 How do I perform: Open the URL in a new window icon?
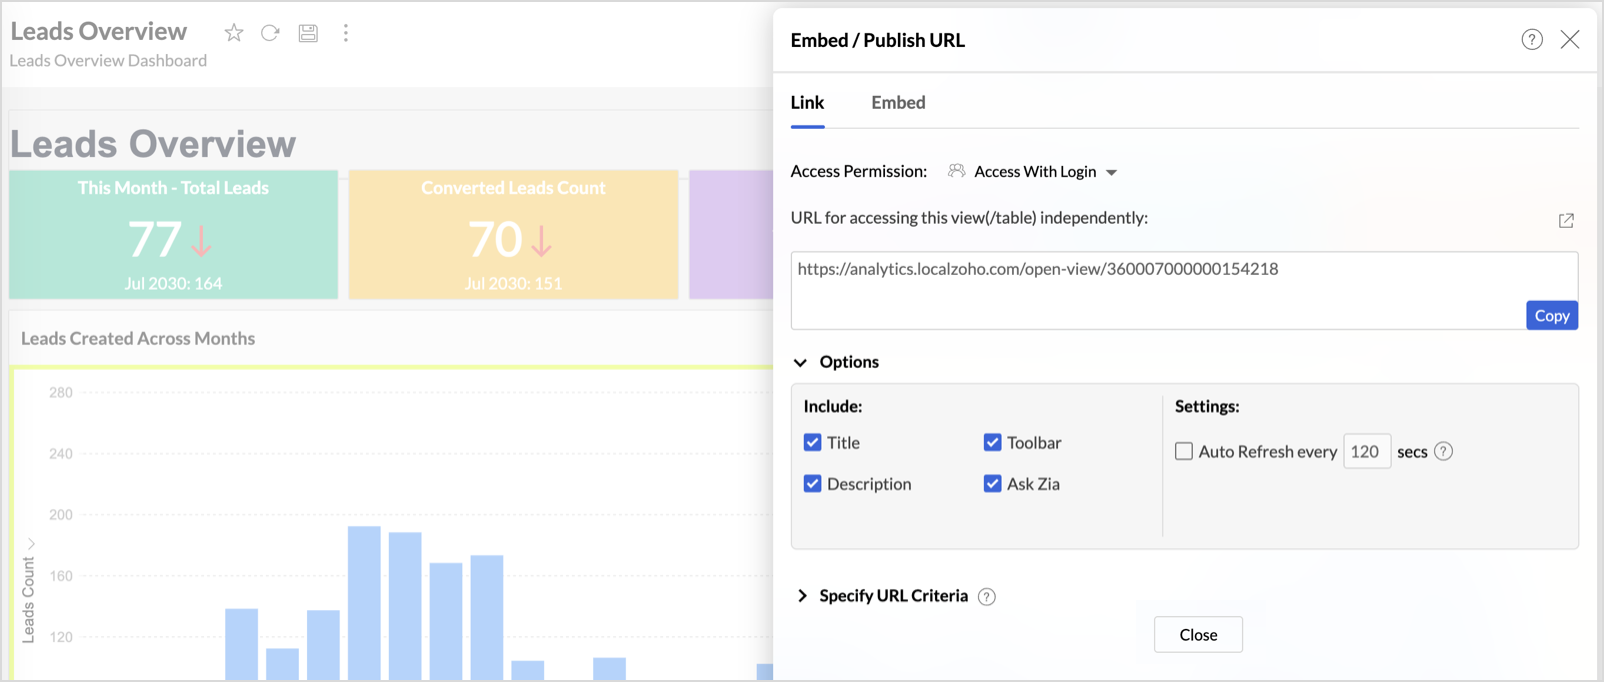[1566, 220]
